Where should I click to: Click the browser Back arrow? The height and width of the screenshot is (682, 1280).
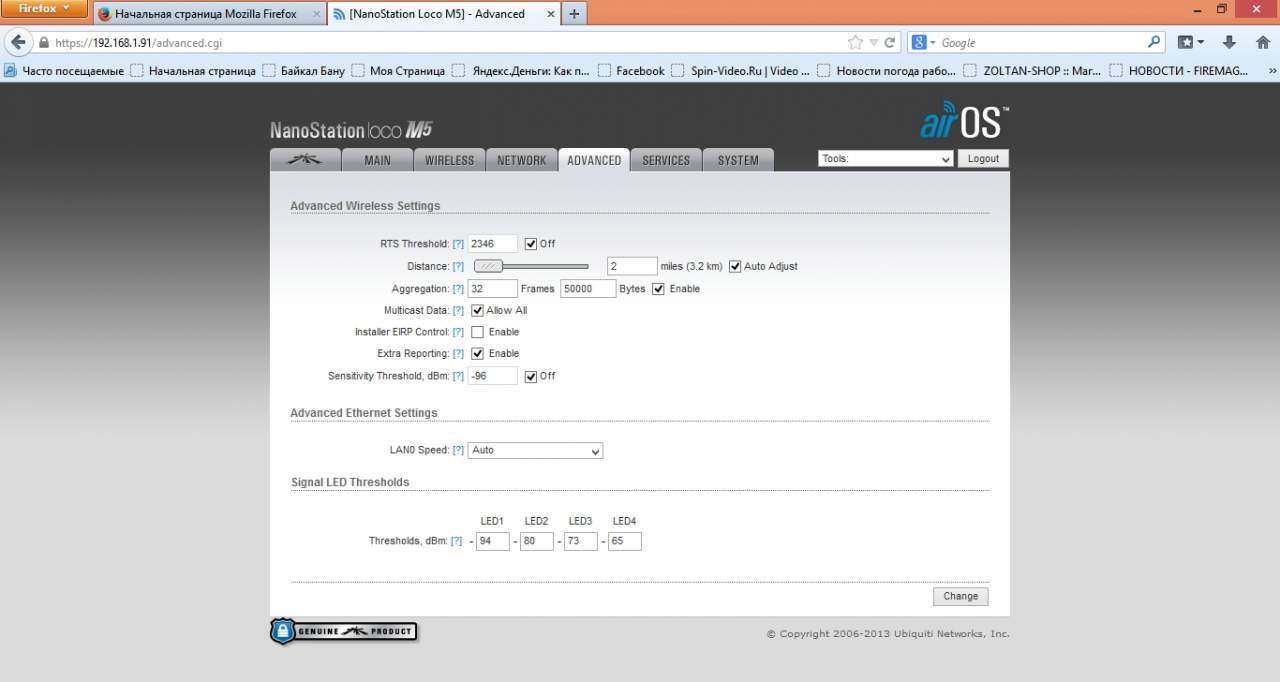(18, 42)
